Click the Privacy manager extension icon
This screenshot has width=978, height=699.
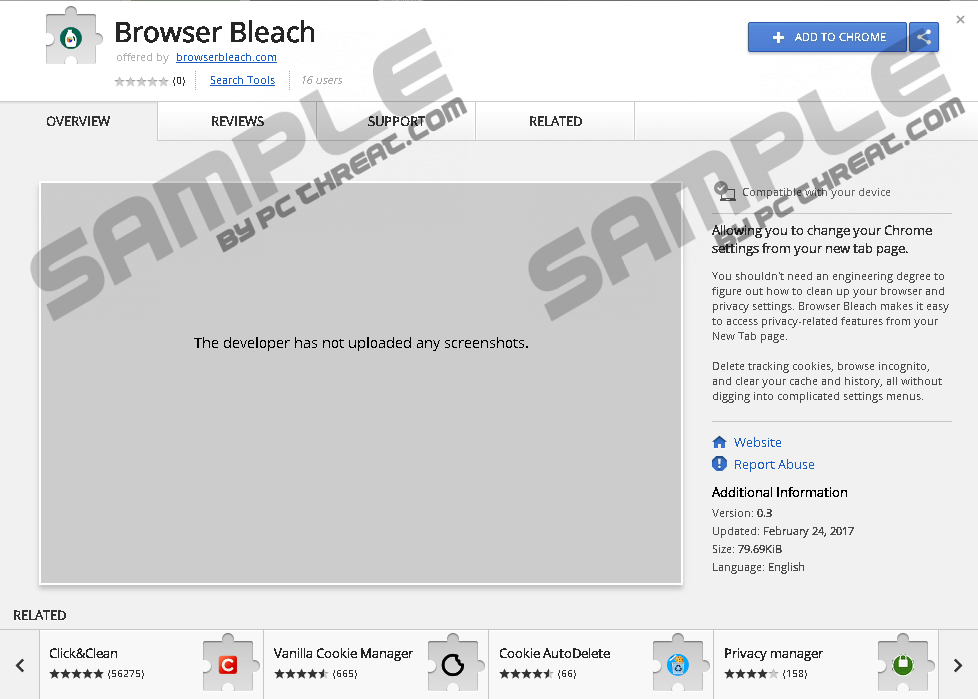coord(902,664)
